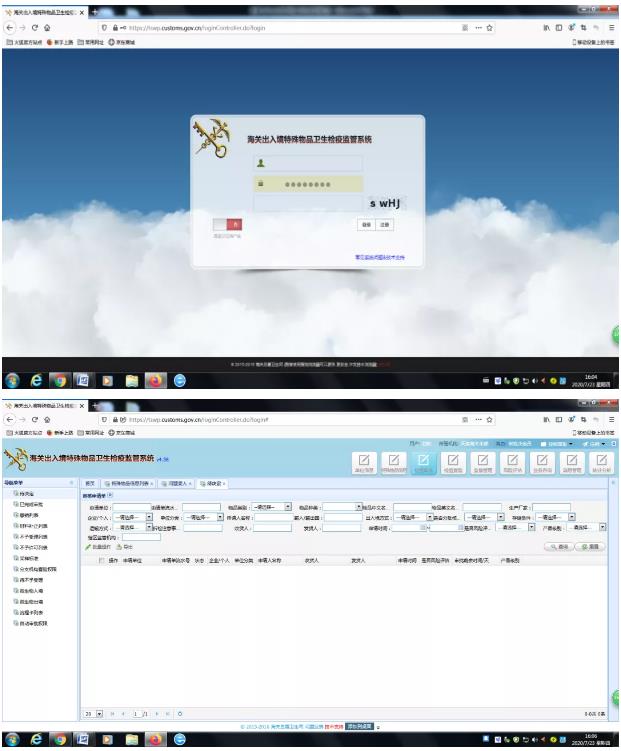
Task: Switch to the 首页 home tab
Action: (x=90, y=483)
